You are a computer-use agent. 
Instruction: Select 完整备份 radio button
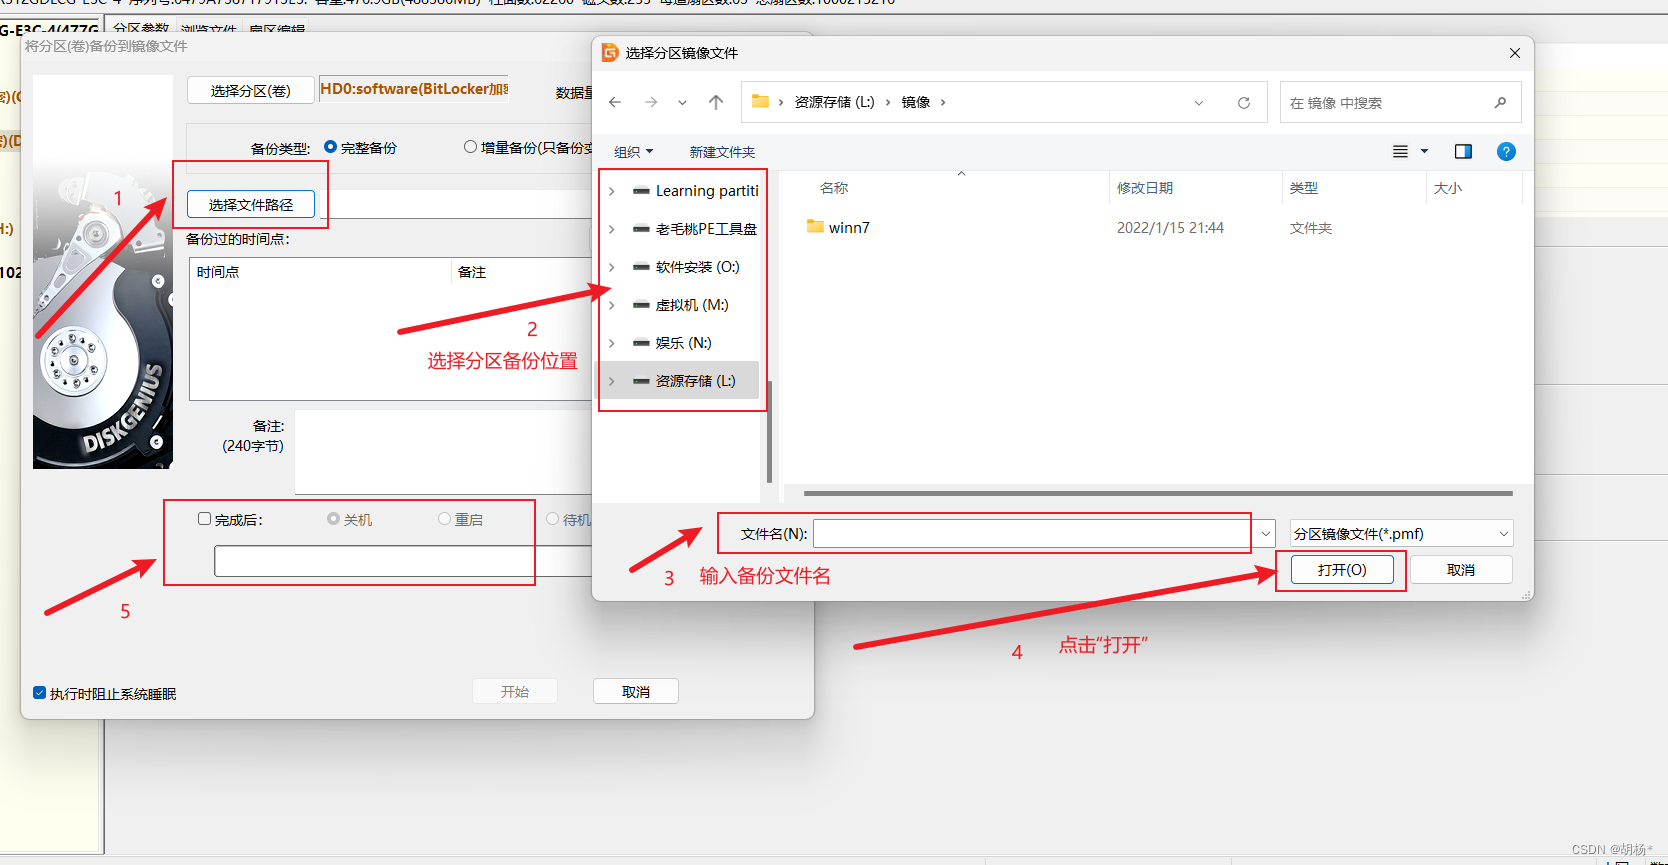[330, 147]
